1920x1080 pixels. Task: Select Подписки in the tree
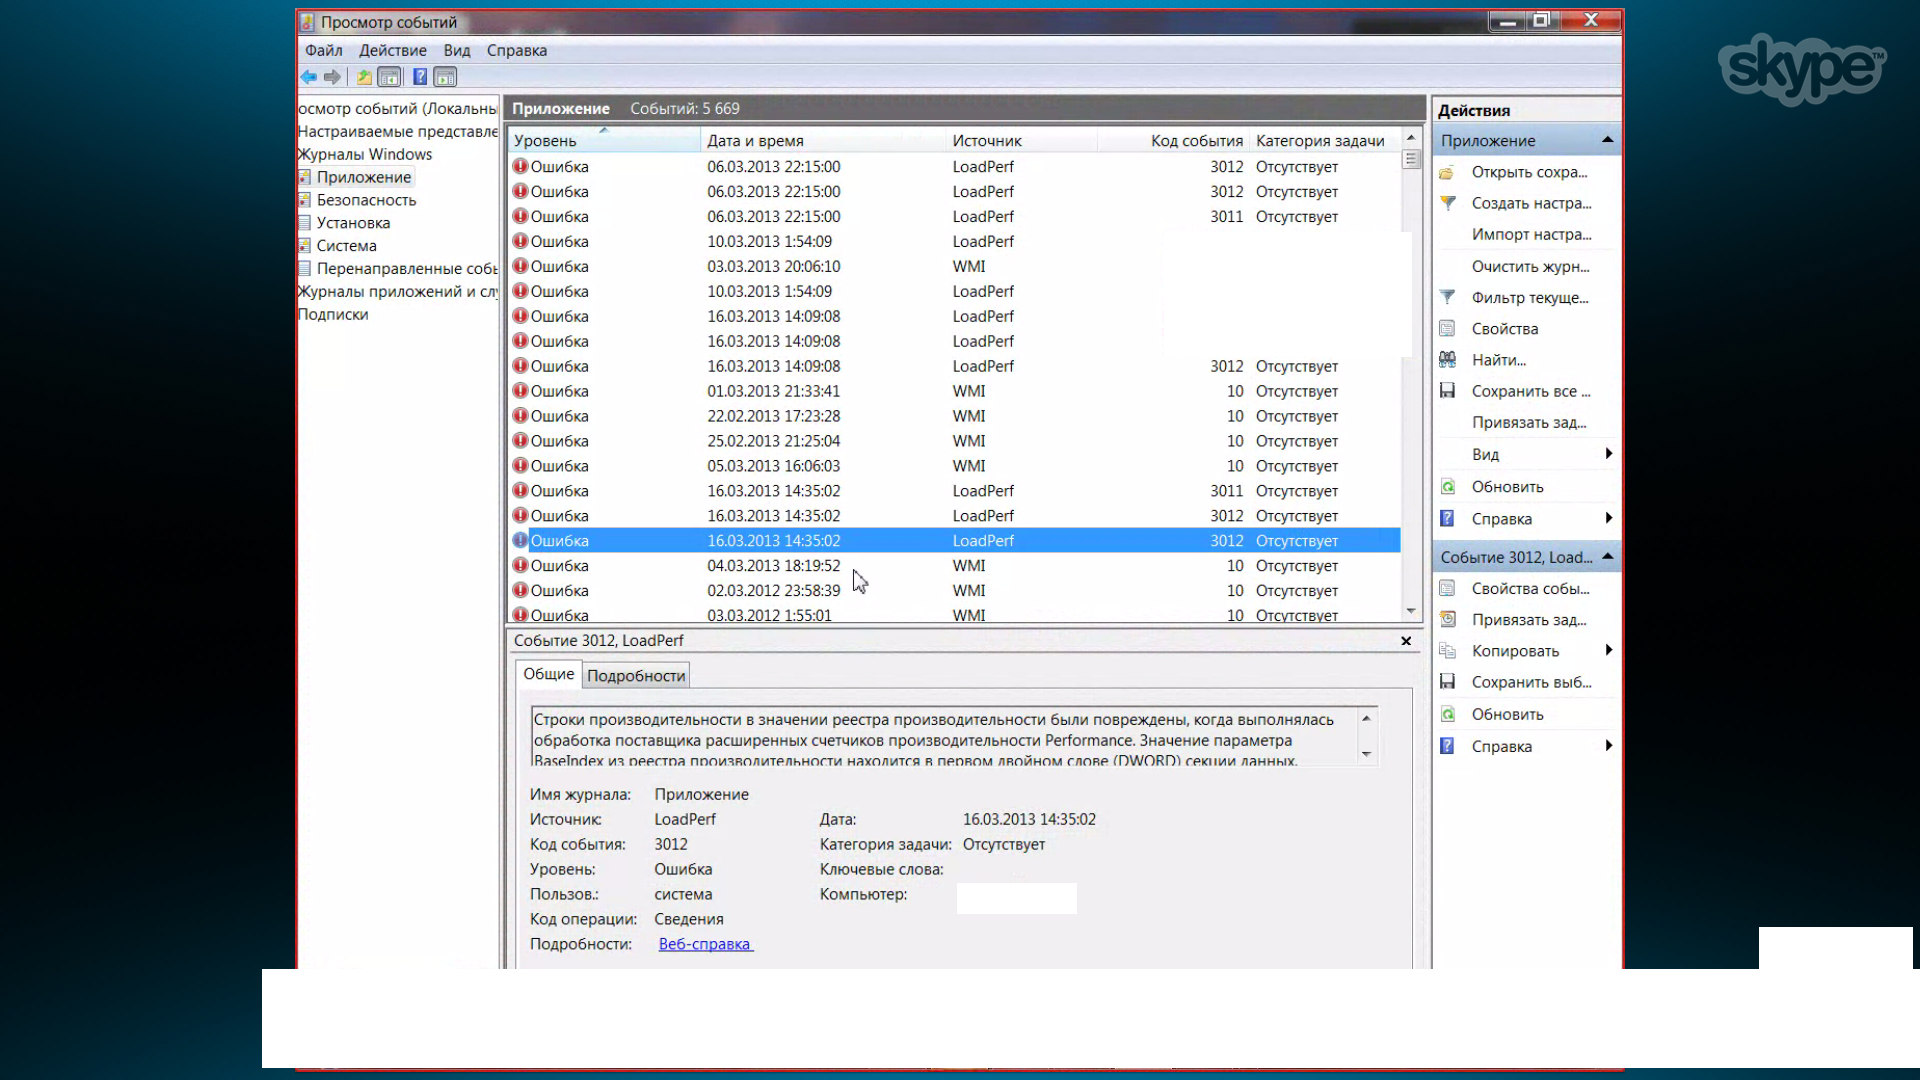click(333, 314)
